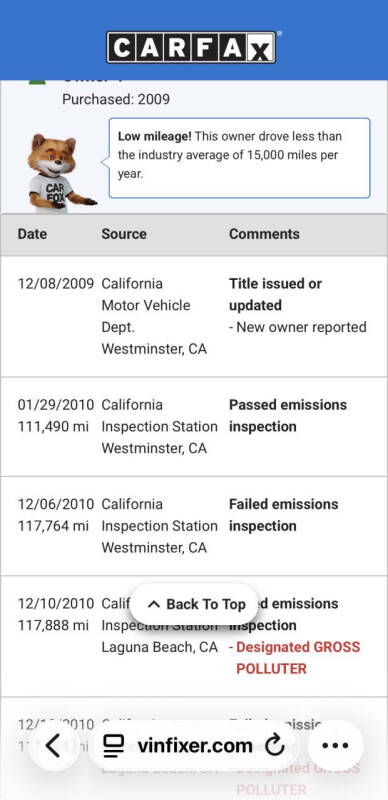Tap the Back To Top button
388x800 pixels.
[x=194, y=605]
